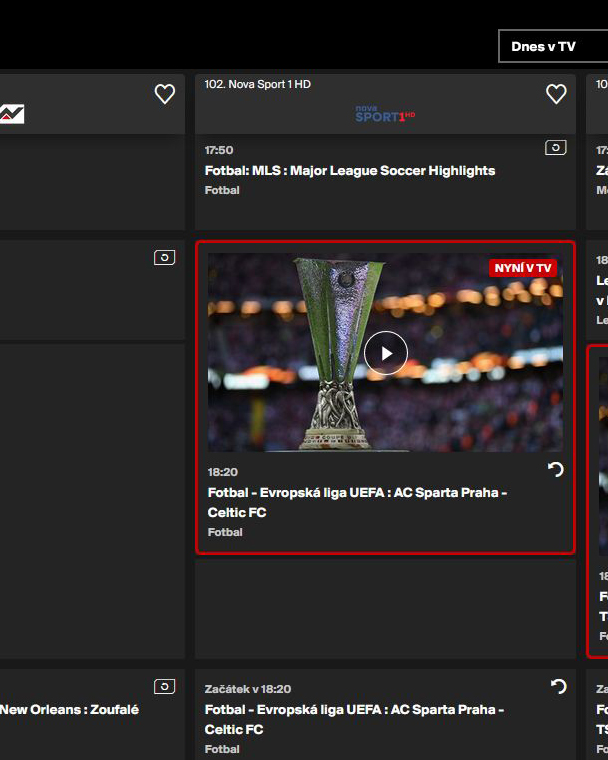Click Fotbal genre label under MLS Highlights
The width and height of the screenshot is (608, 760).
click(x=222, y=190)
